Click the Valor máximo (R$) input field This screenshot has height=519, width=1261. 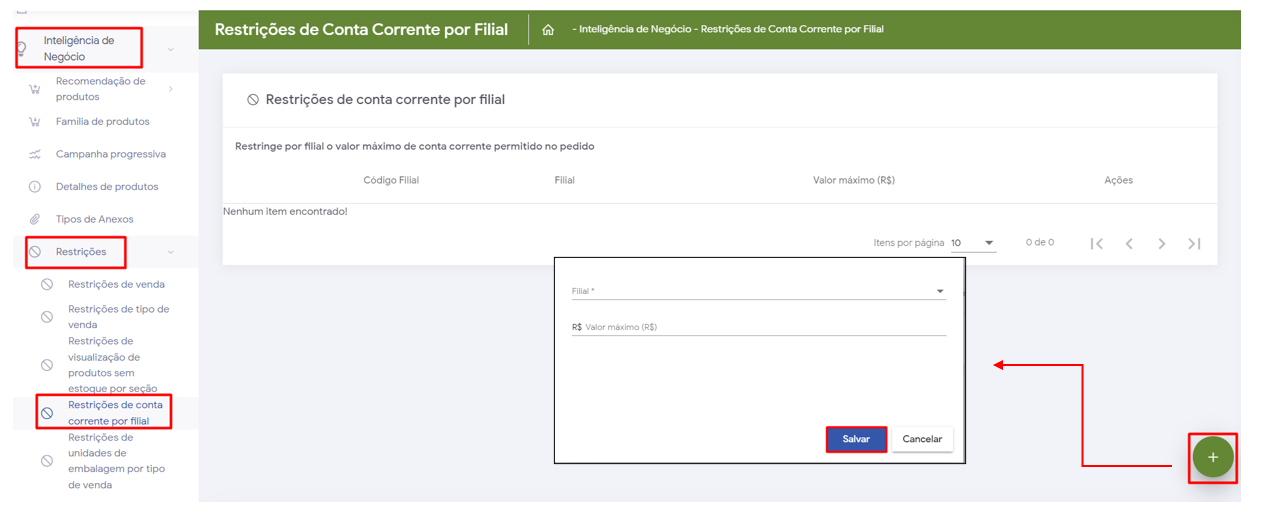764,327
